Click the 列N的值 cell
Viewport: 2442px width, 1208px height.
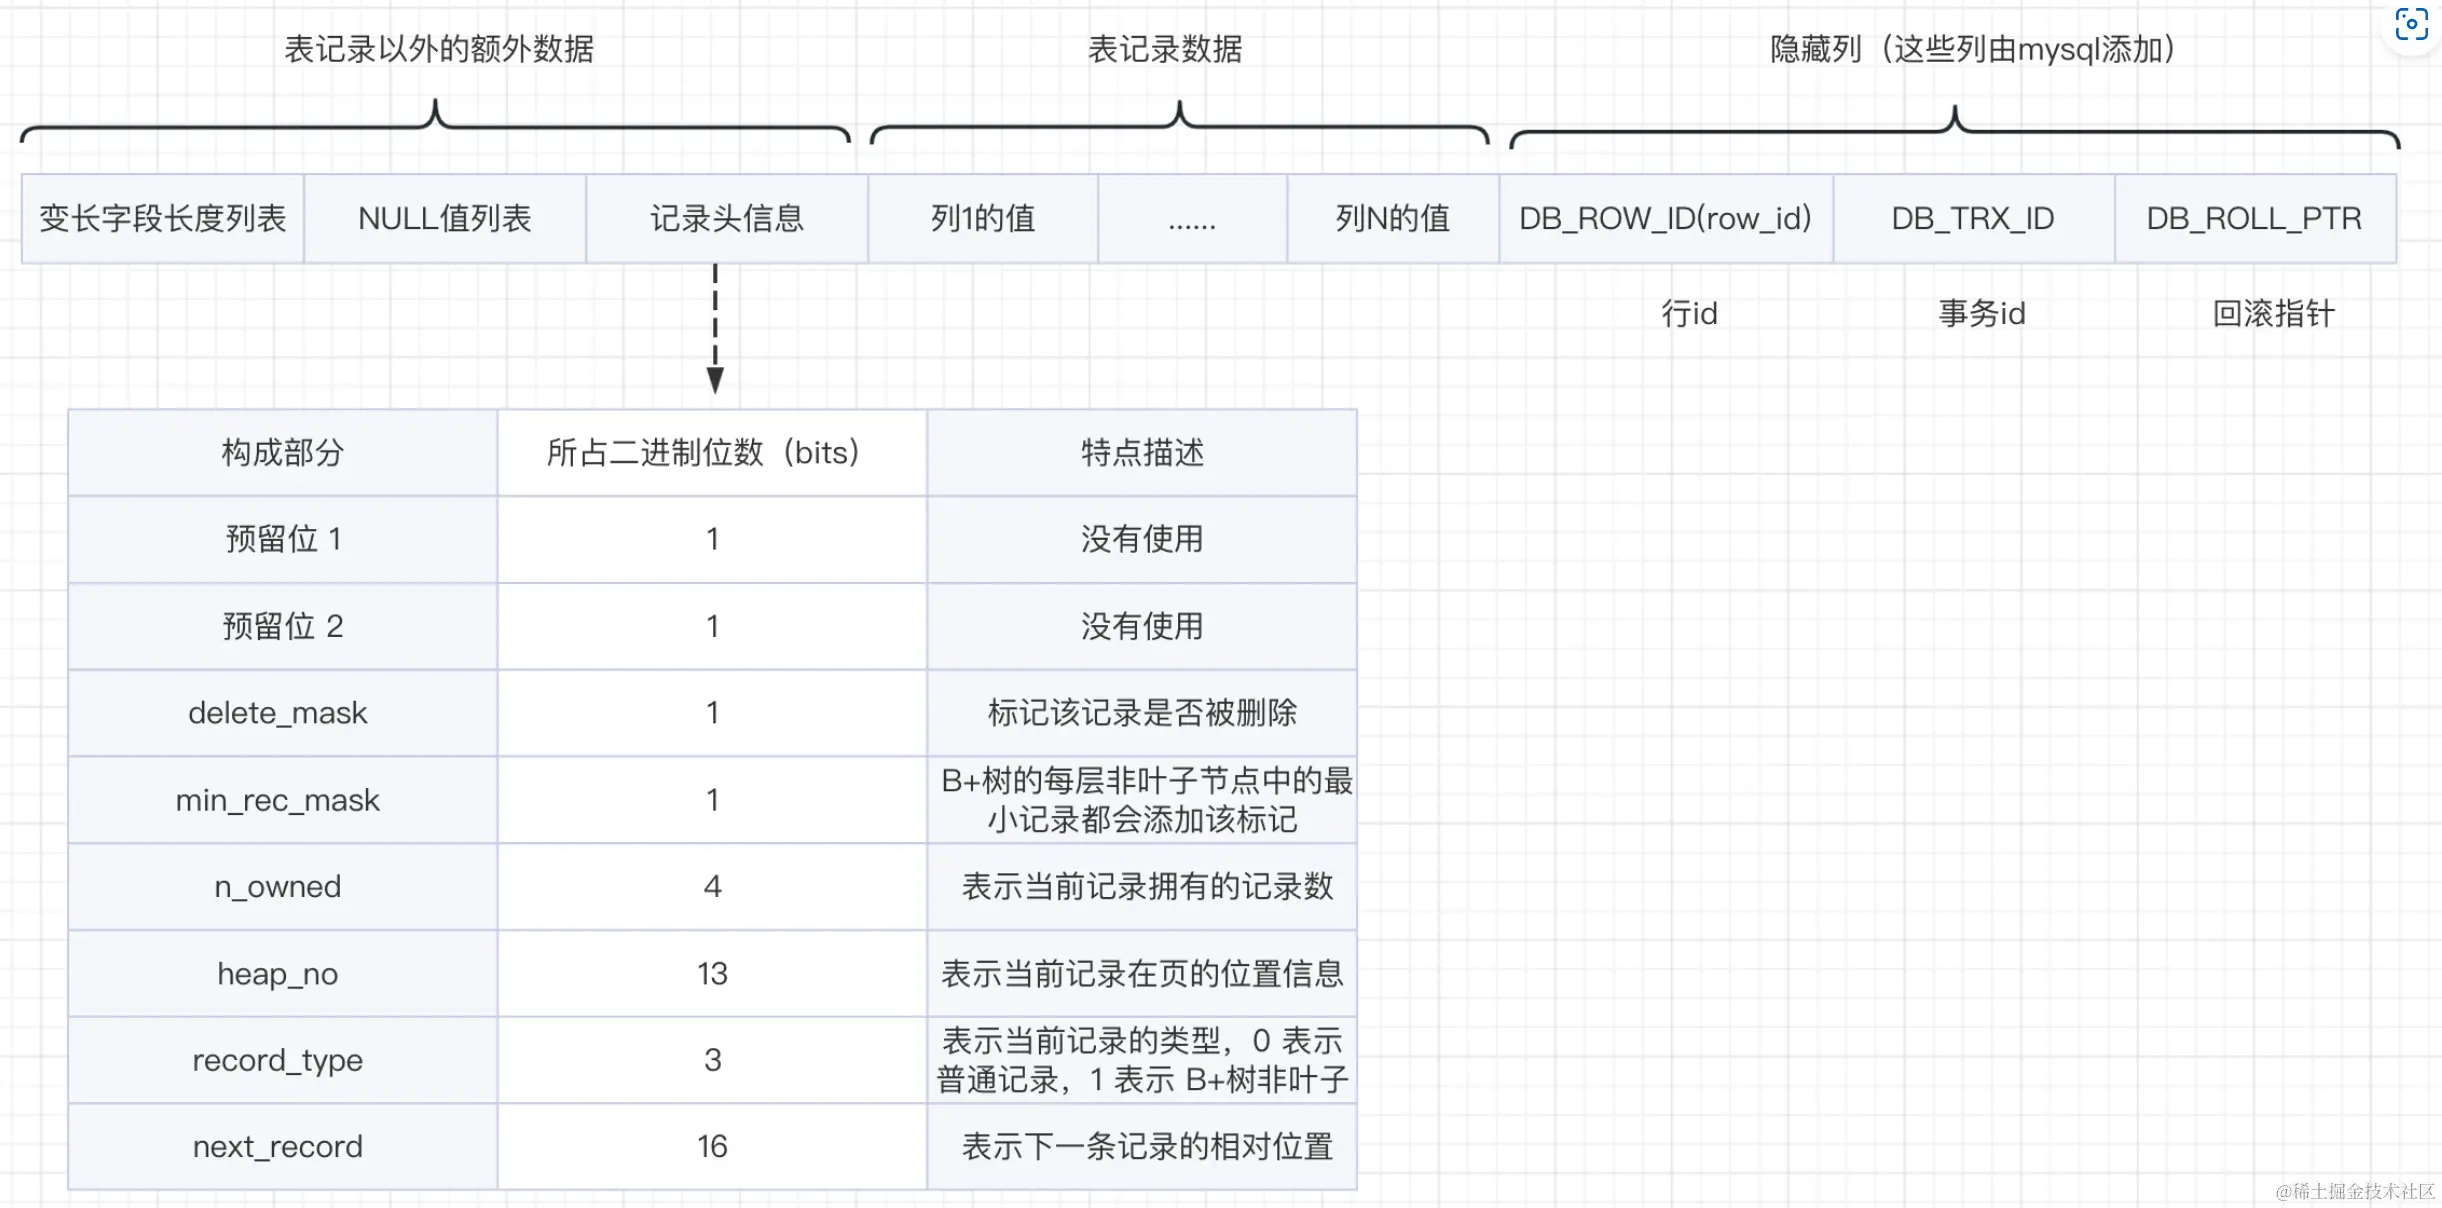pos(1392,219)
